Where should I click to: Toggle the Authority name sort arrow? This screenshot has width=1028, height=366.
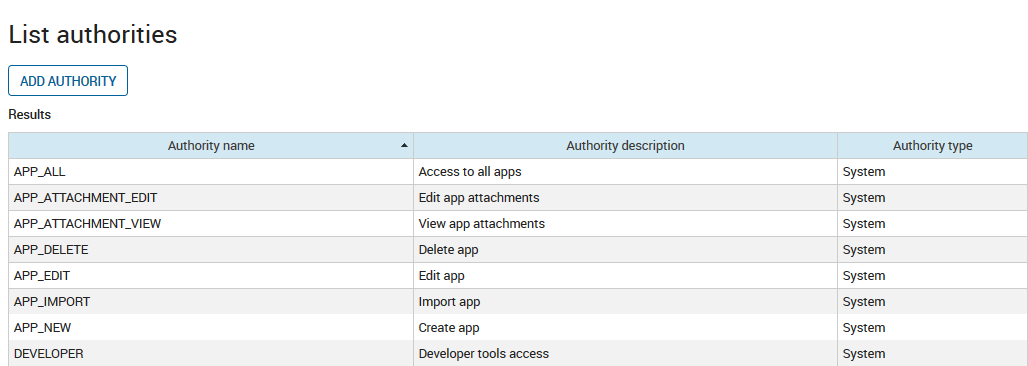(405, 145)
